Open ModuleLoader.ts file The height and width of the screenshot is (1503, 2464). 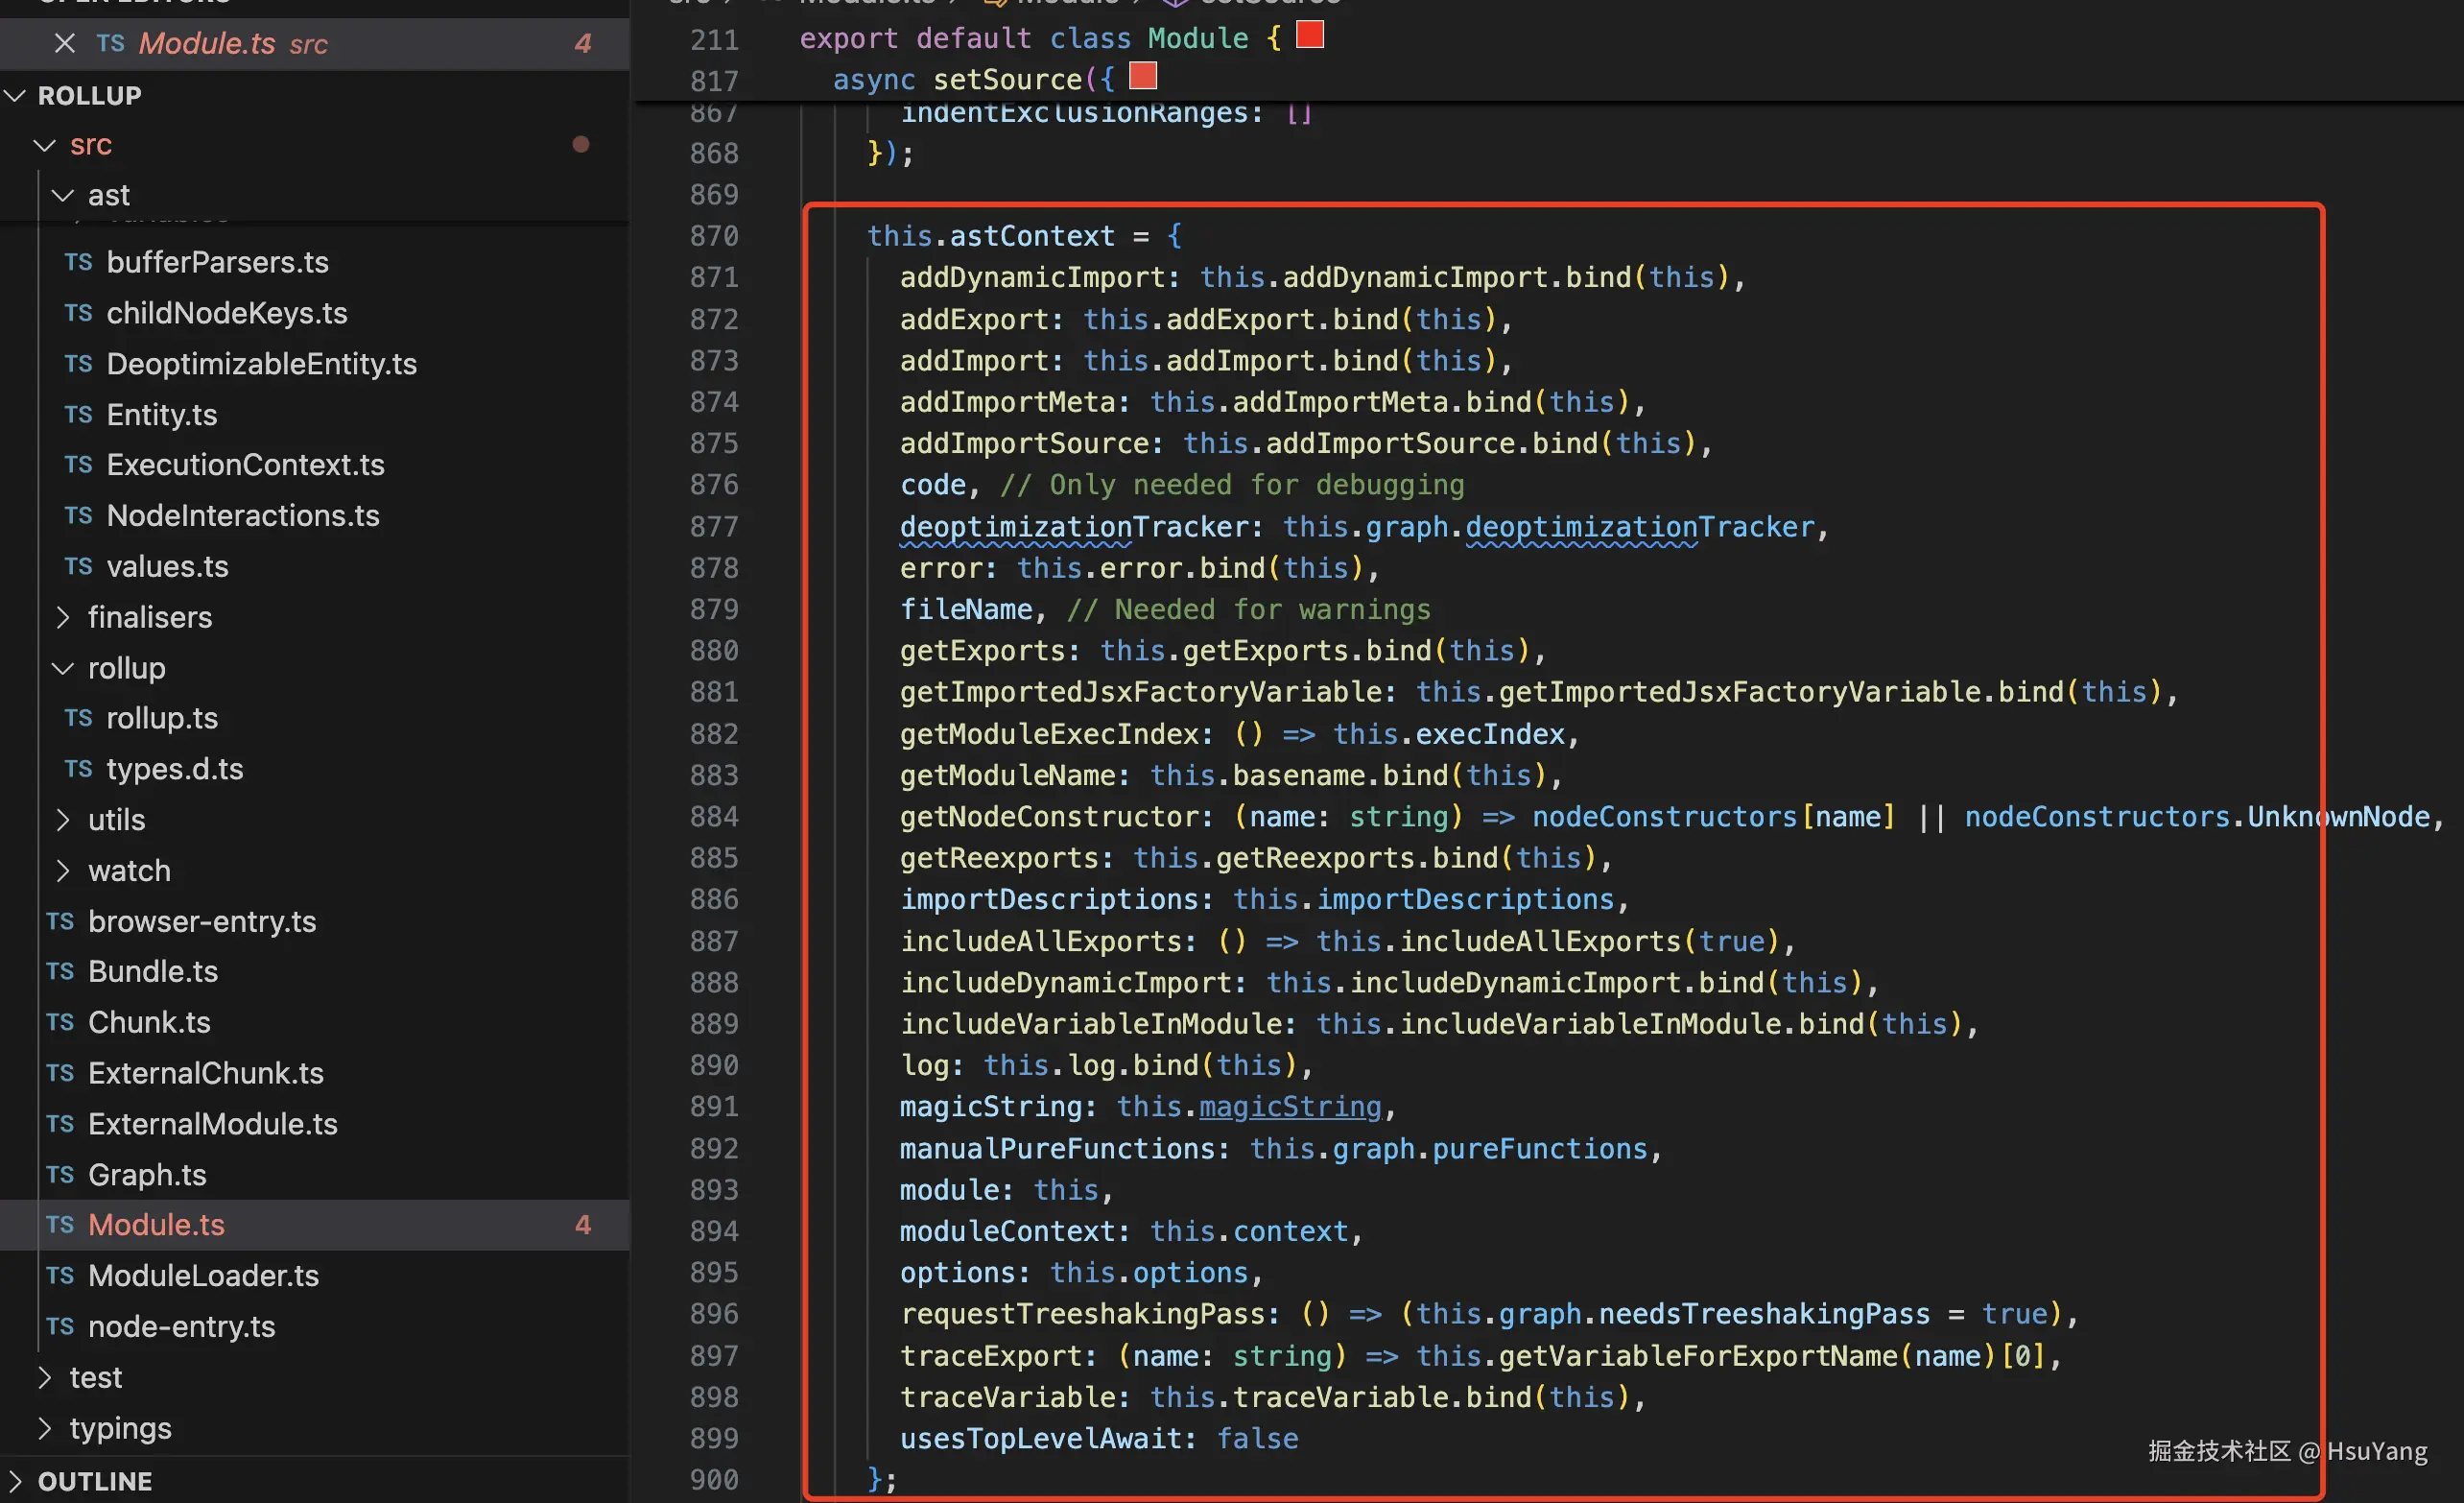(203, 1275)
